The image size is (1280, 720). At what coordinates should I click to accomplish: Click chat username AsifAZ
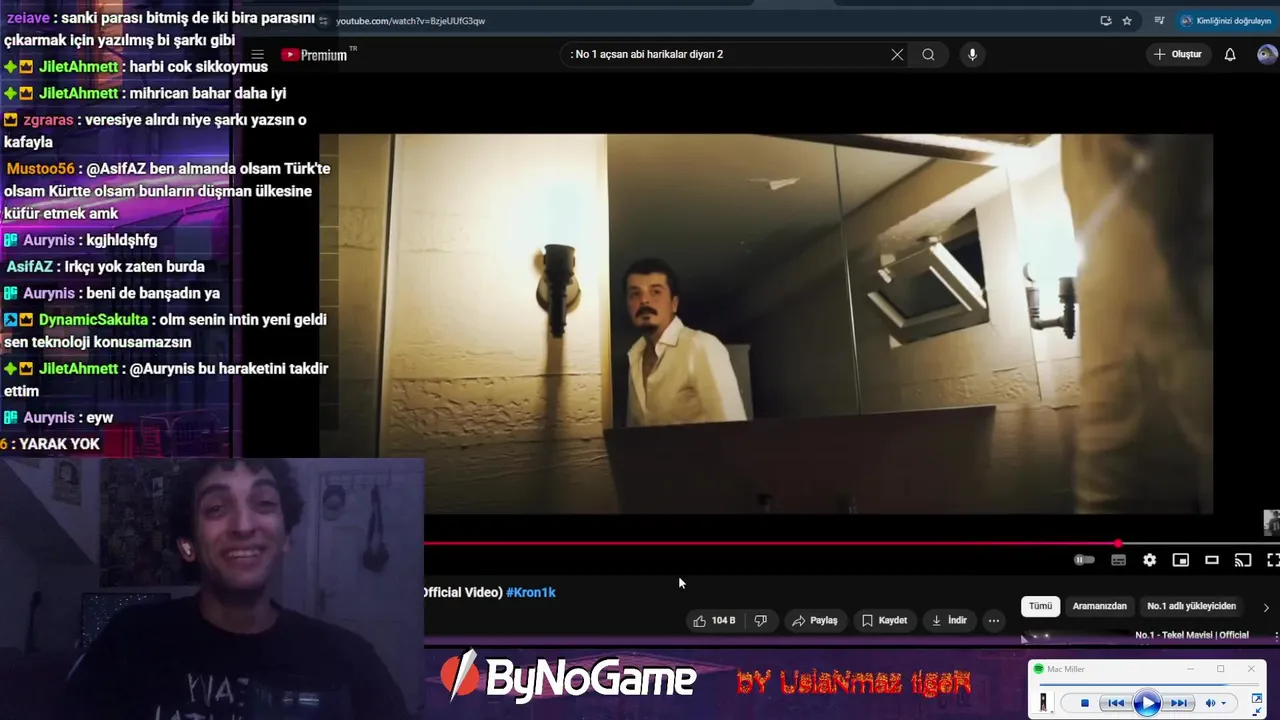[29, 267]
